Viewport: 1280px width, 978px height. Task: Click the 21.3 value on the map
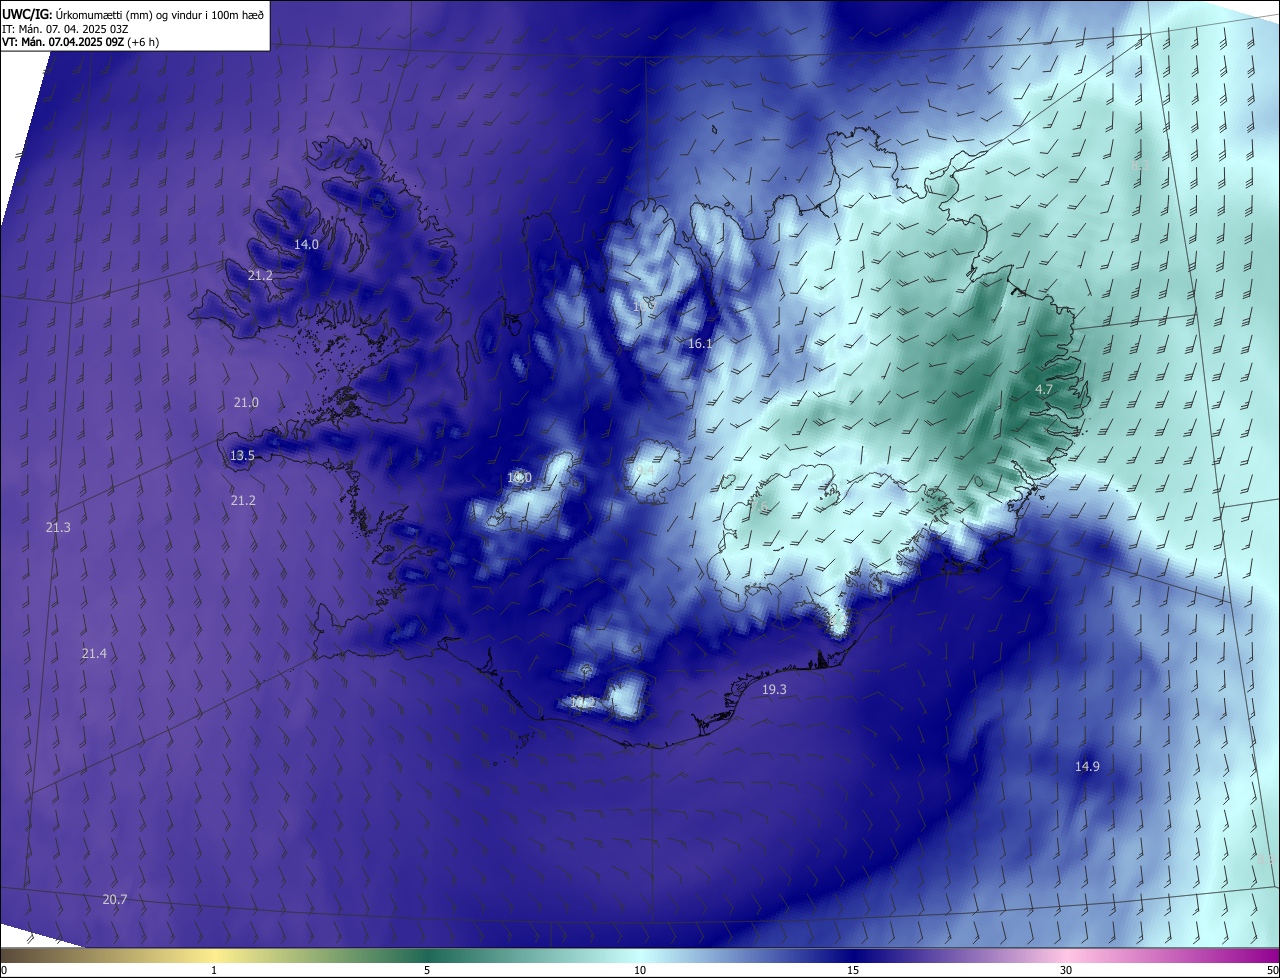(58, 528)
